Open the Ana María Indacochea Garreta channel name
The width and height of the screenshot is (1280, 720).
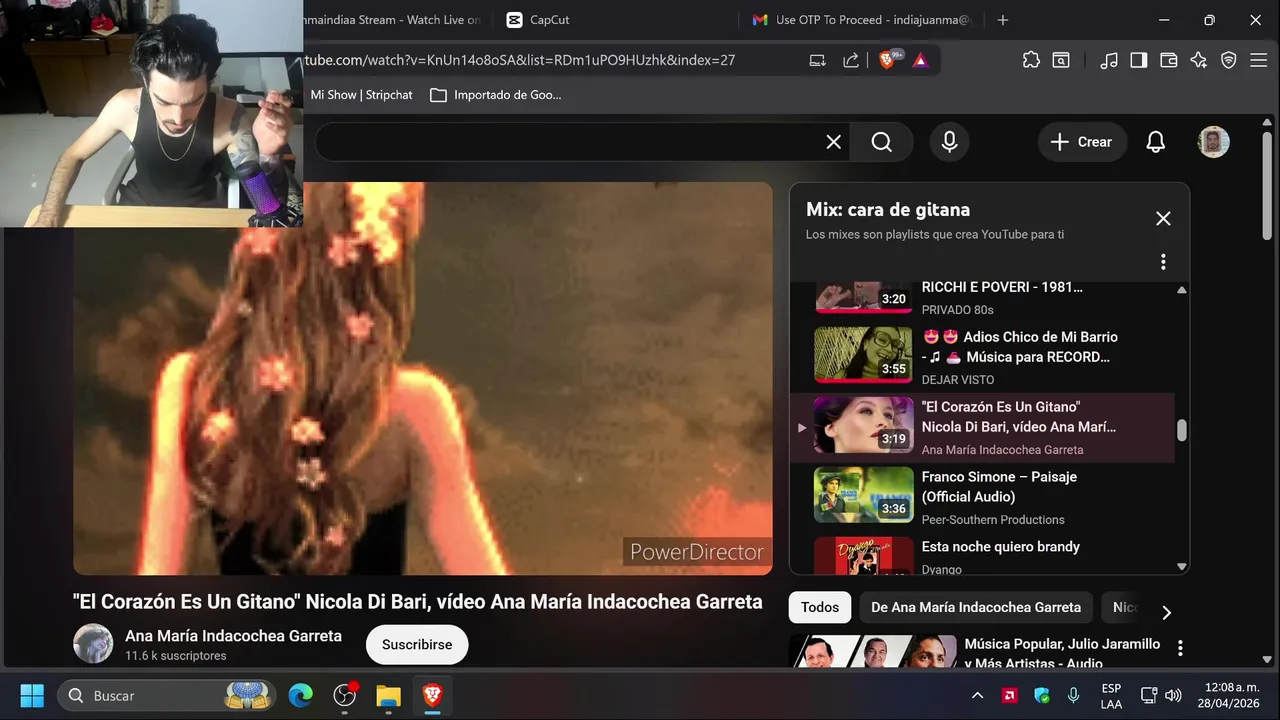233,636
